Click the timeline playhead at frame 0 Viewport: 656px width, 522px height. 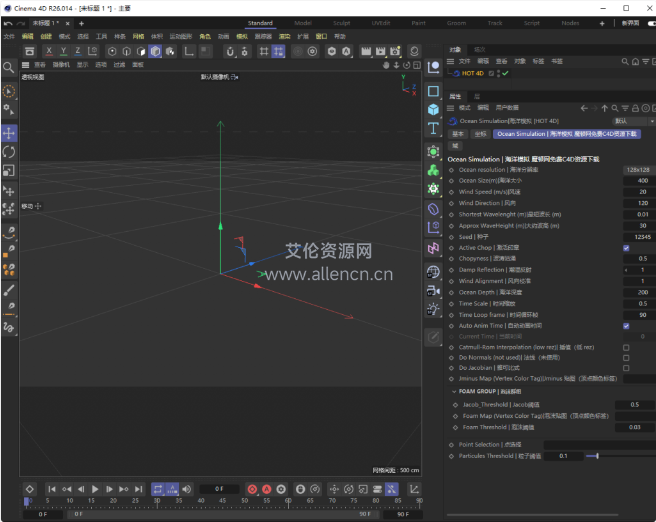coord(26,501)
